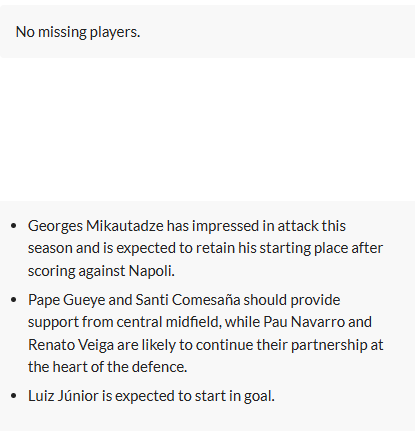This screenshot has height=431, width=415.
Task: Click the "No missing players." text
Action: 78,32
